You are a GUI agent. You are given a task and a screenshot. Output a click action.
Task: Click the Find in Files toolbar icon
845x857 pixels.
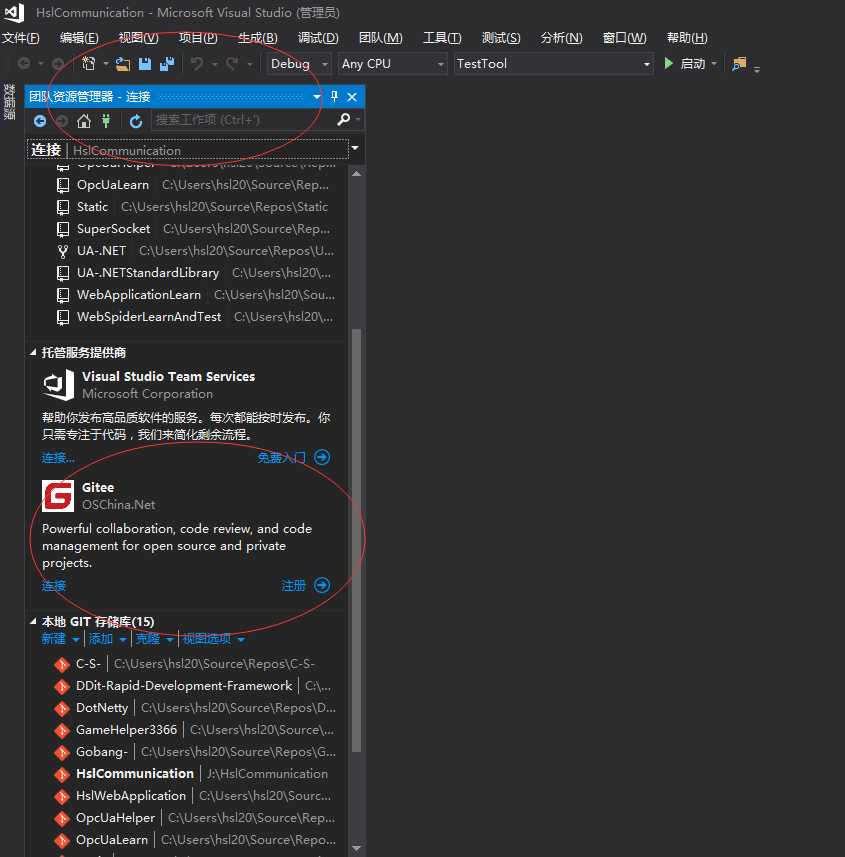739,64
